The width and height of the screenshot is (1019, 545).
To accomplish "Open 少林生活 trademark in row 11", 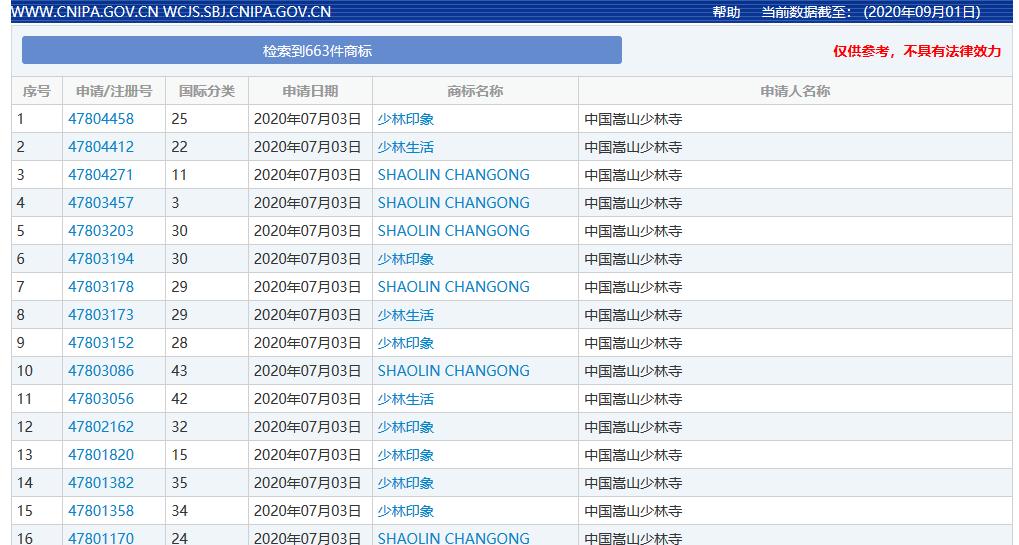I will coord(406,398).
